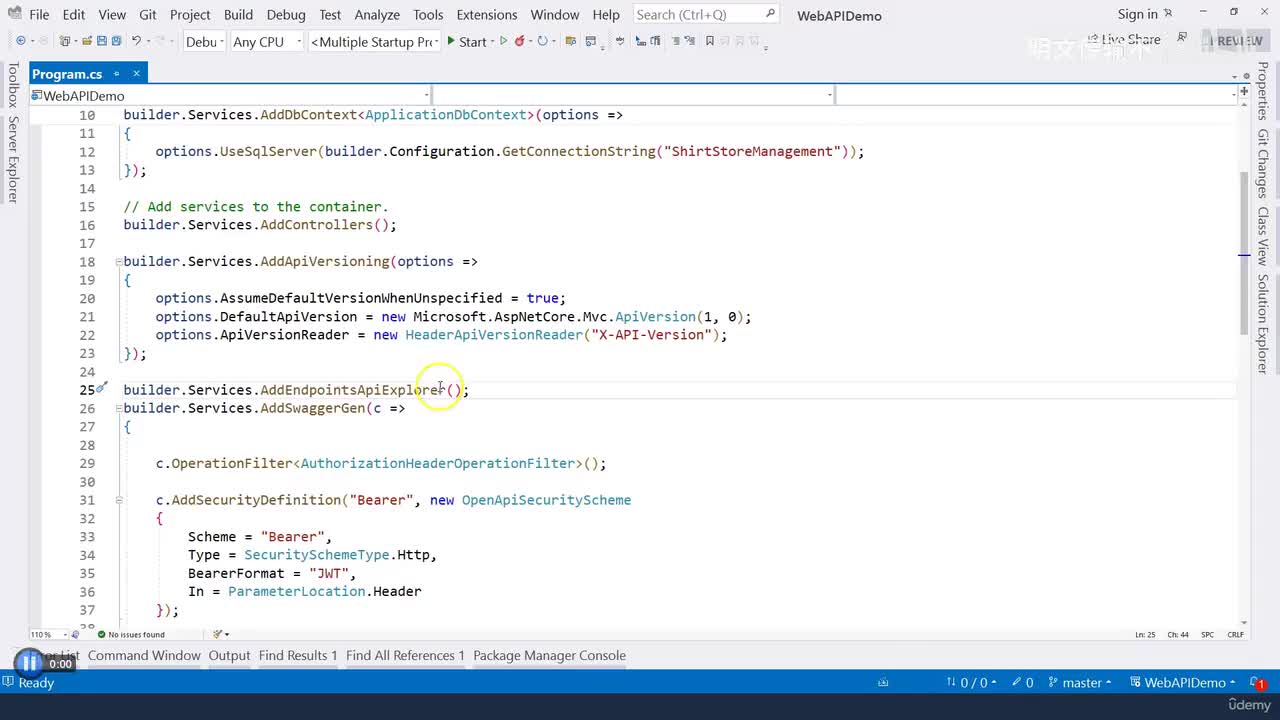The image size is (1280, 720).
Task: Click the Save All toolbar icon
Action: pos(116,41)
